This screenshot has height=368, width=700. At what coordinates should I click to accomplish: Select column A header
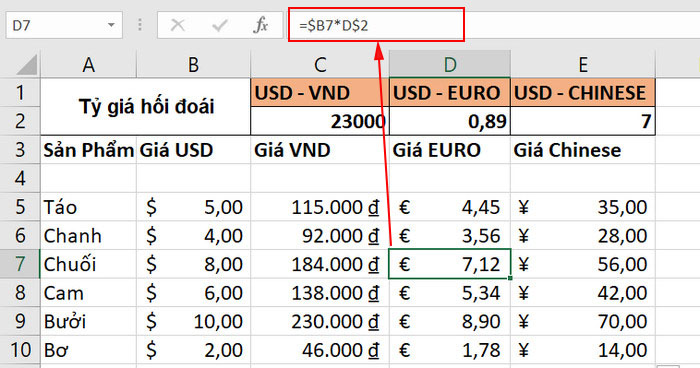coord(88,65)
